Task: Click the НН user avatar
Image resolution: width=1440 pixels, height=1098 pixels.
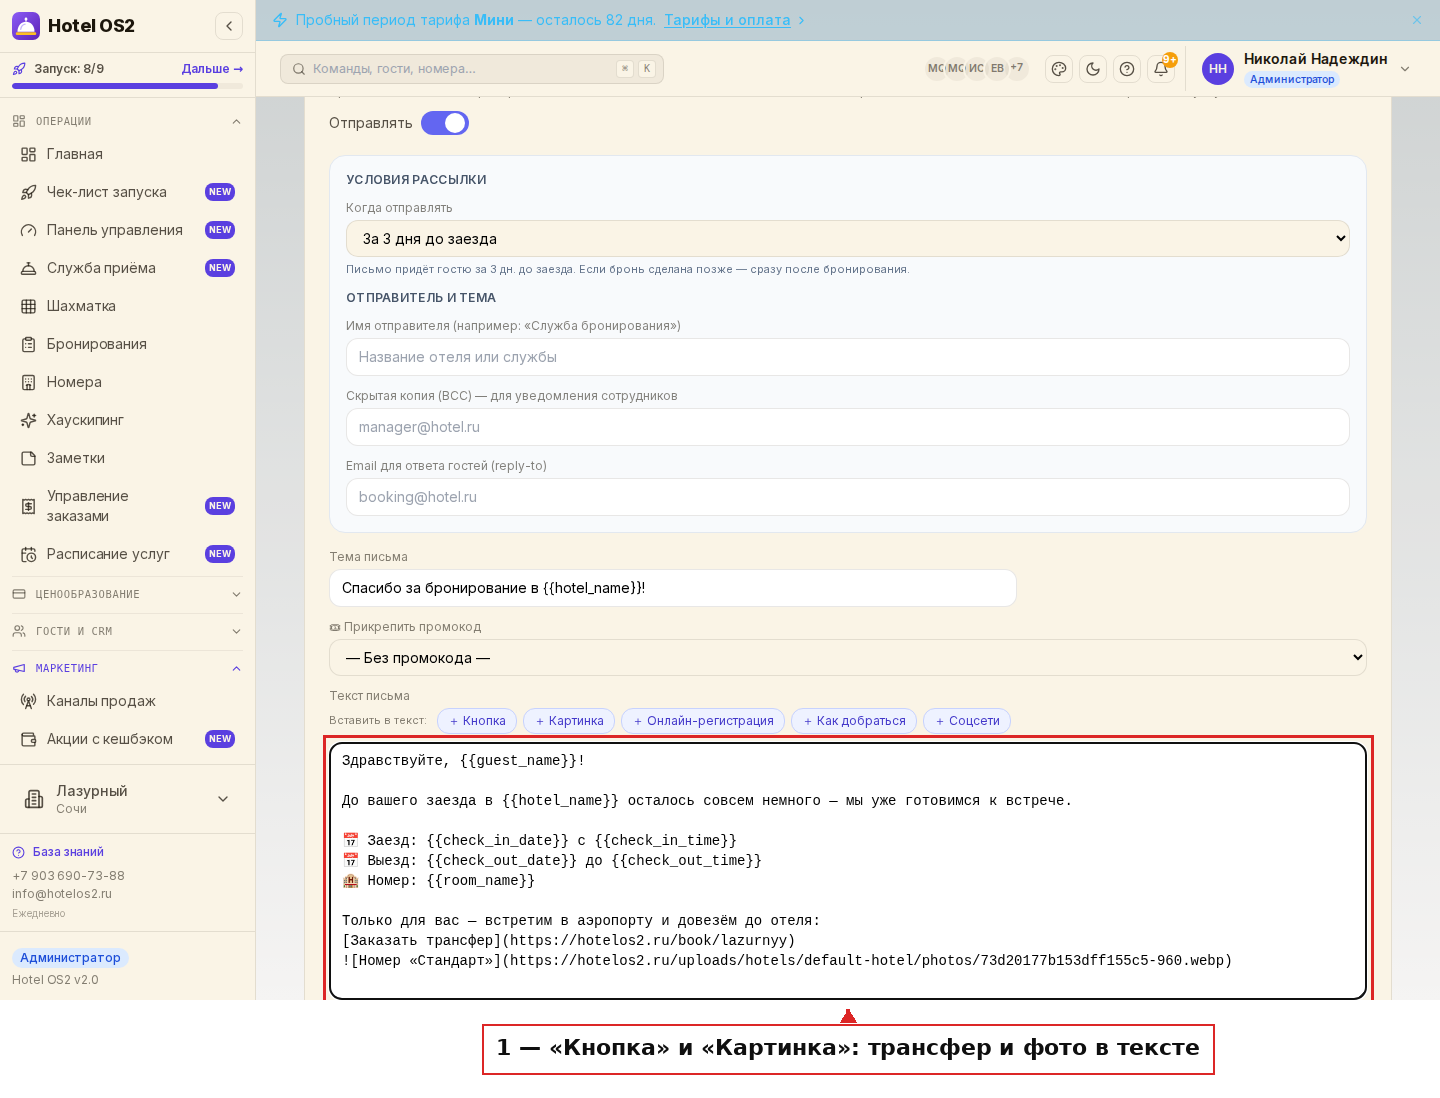Action: pyautogui.click(x=1218, y=69)
